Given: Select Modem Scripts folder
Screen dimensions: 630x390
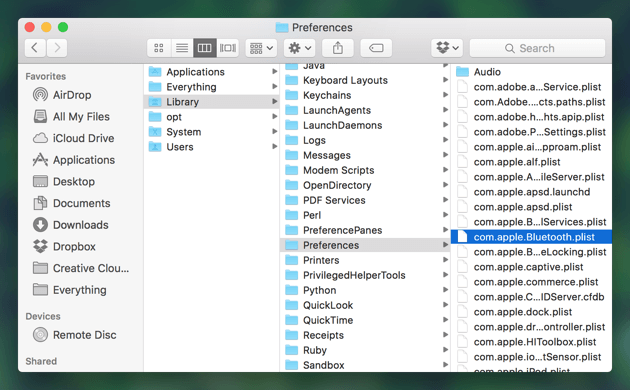Looking at the screenshot, I should (365, 170).
